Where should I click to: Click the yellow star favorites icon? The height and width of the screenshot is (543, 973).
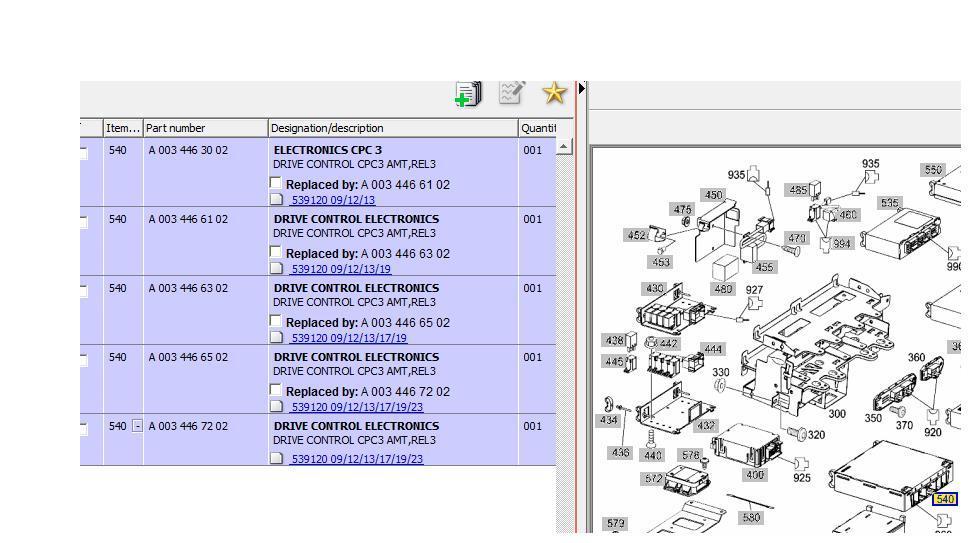pos(554,93)
